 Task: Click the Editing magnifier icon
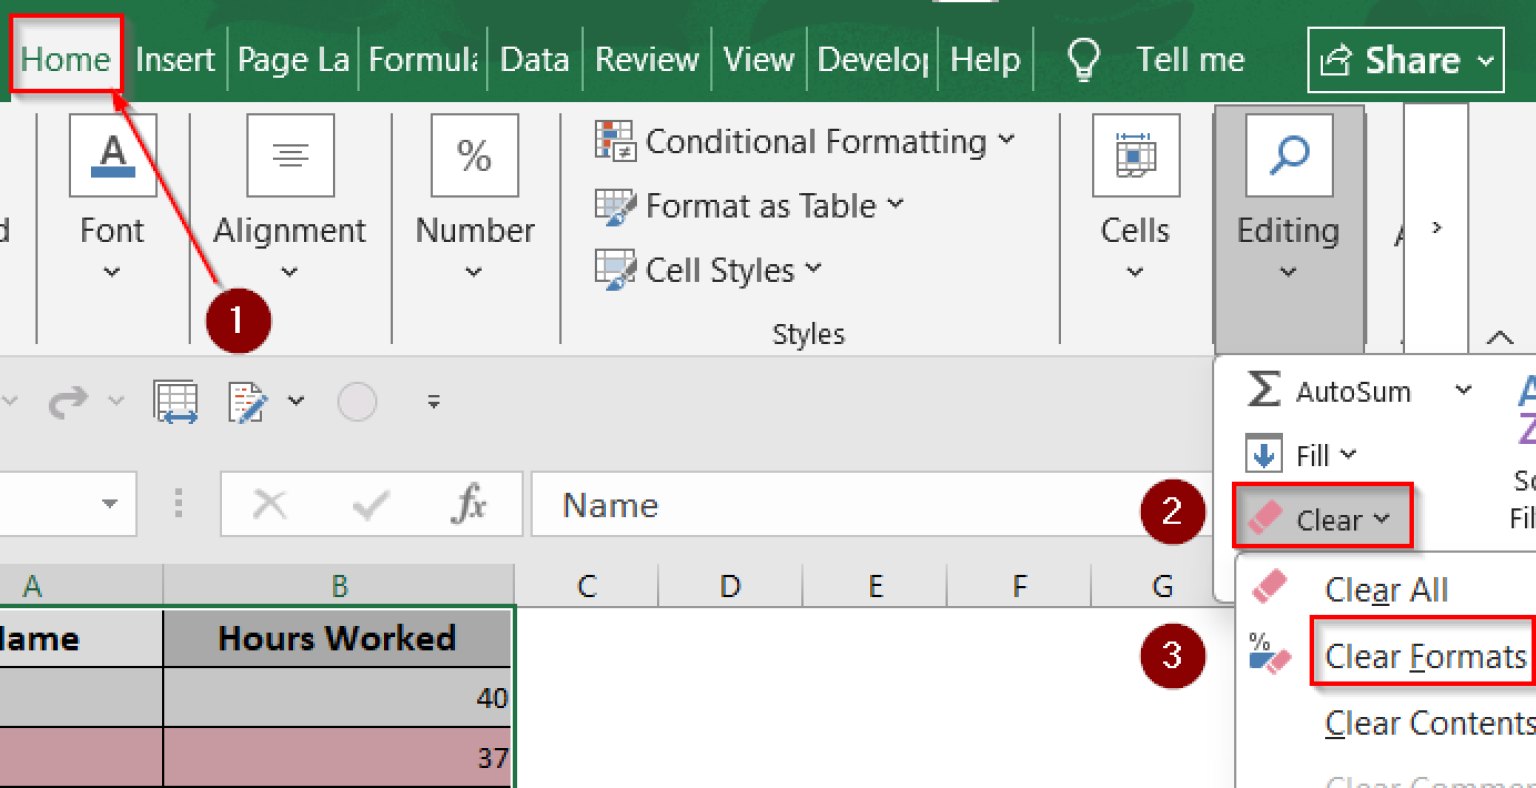pyautogui.click(x=1289, y=155)
